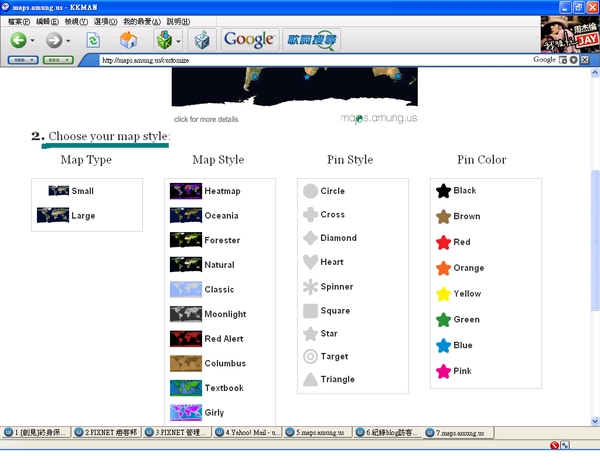Select the Columbus map style

208,363
